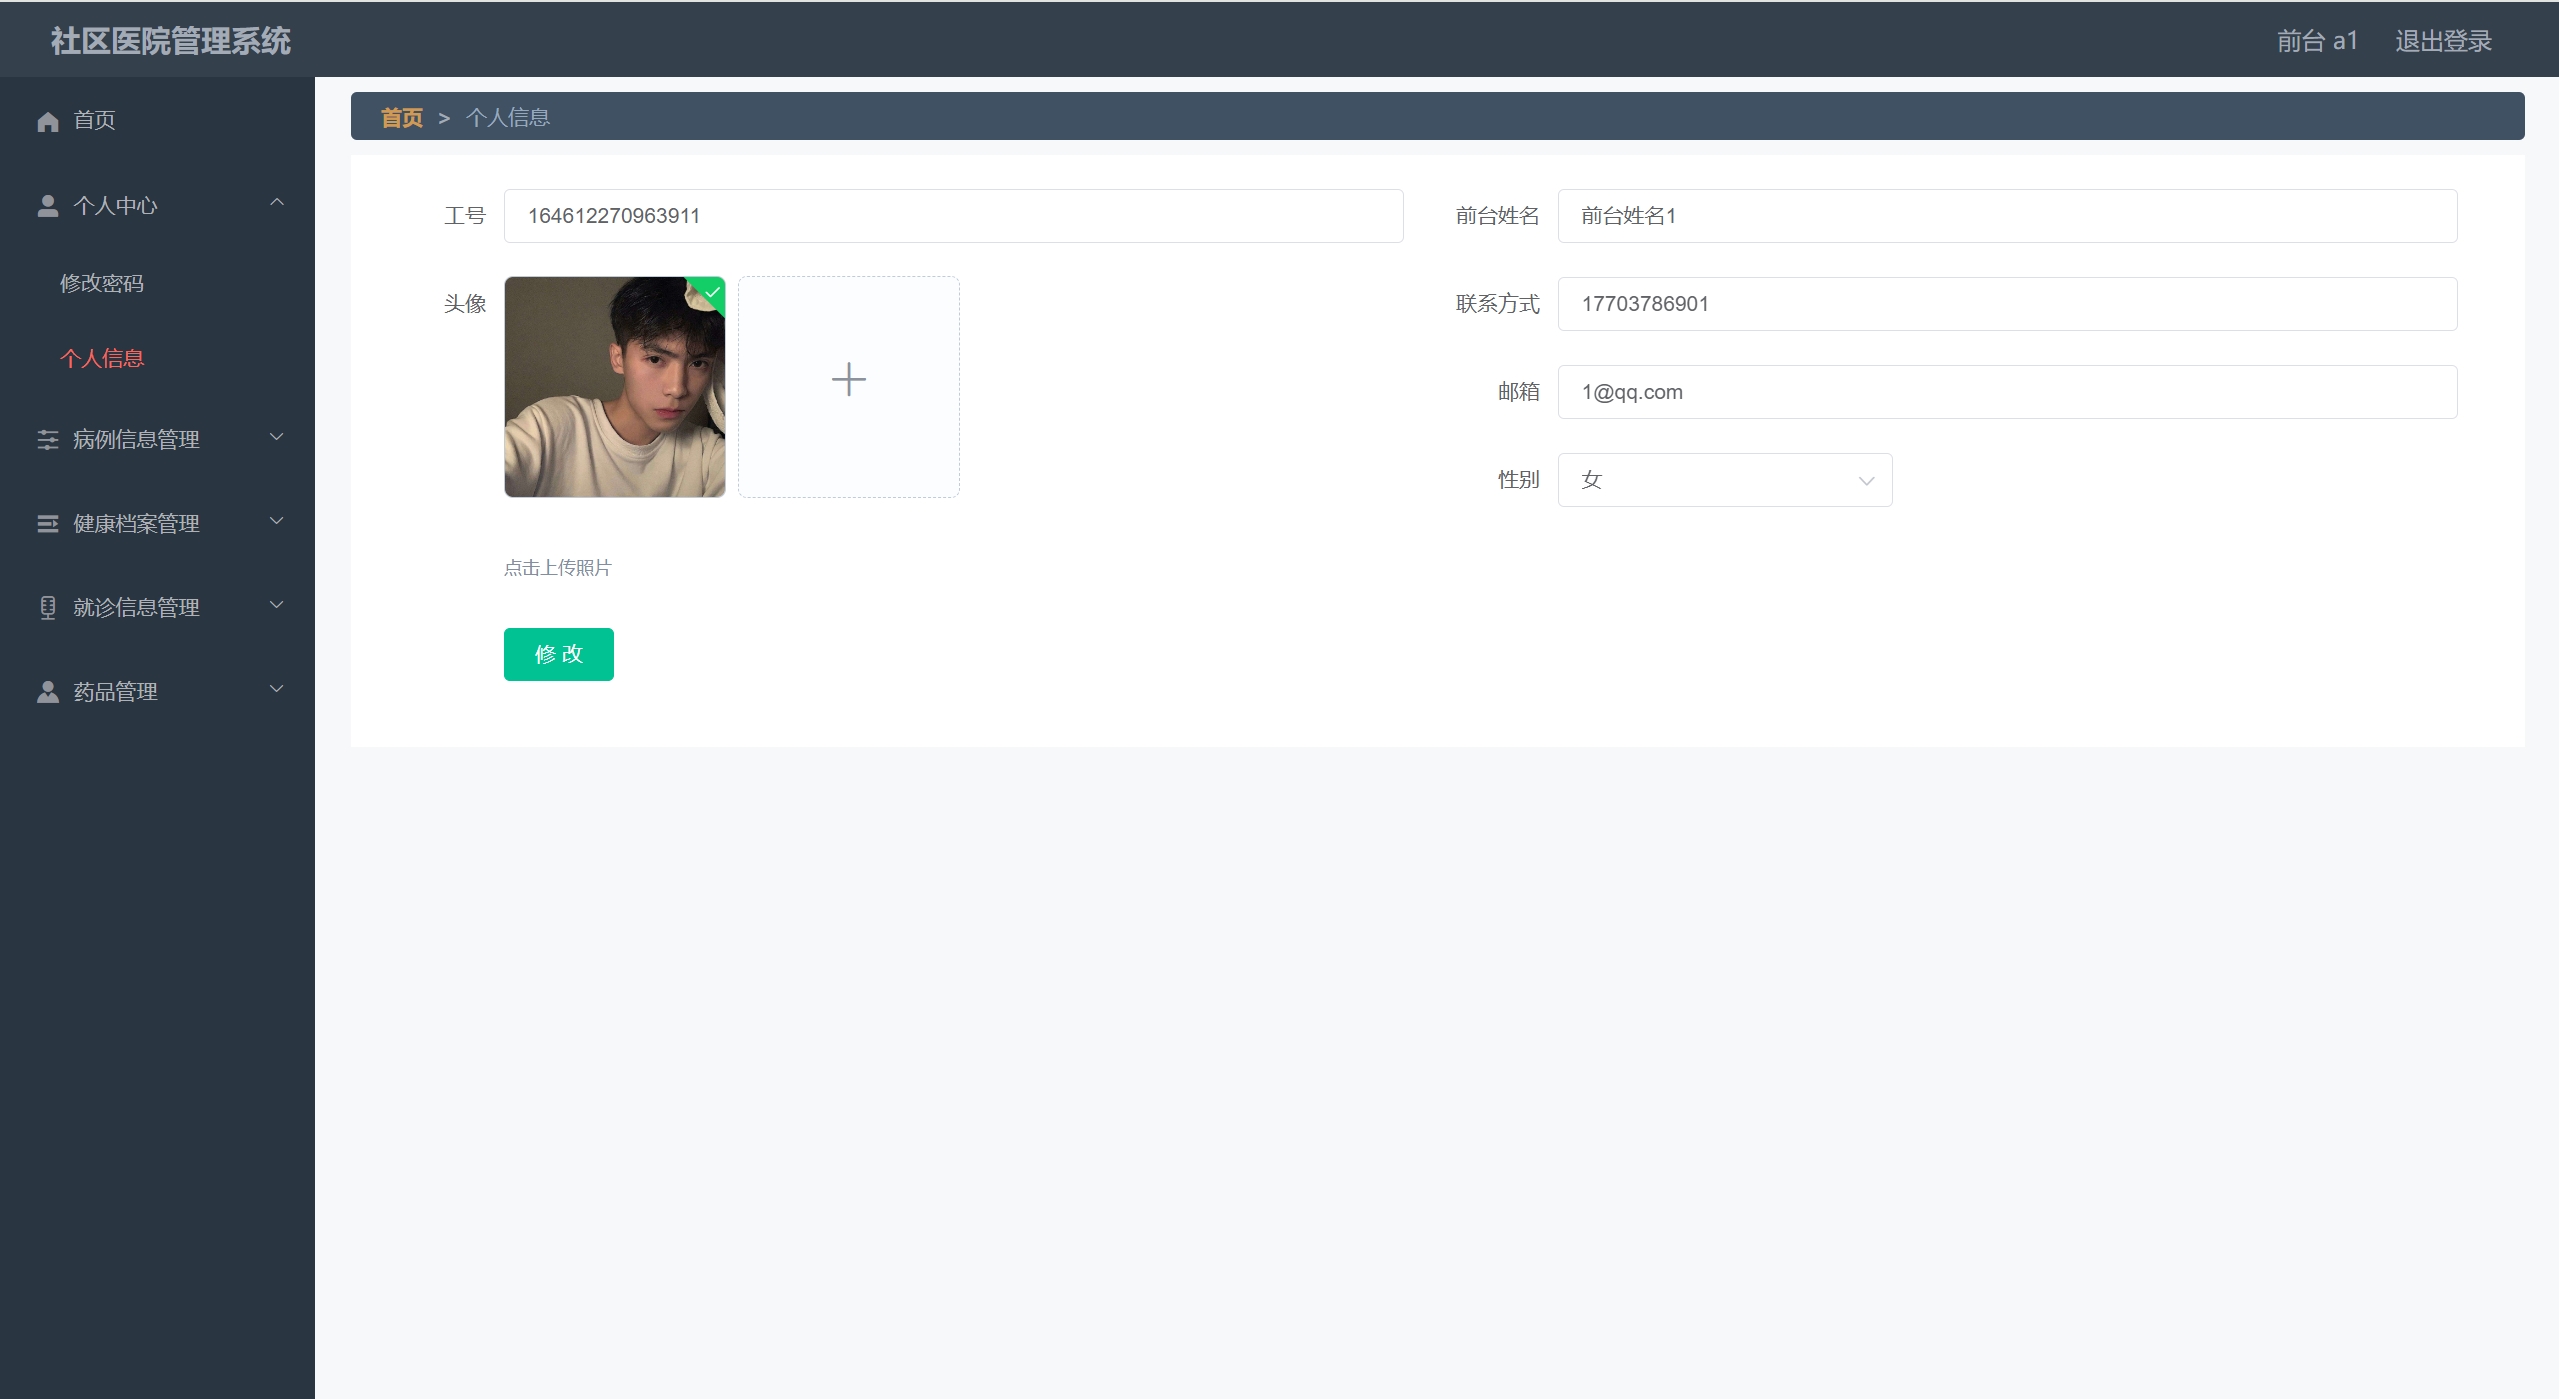This screenshot has height=1399, width=2559.
Task: Click the green 修改 button
Action: 558,654
